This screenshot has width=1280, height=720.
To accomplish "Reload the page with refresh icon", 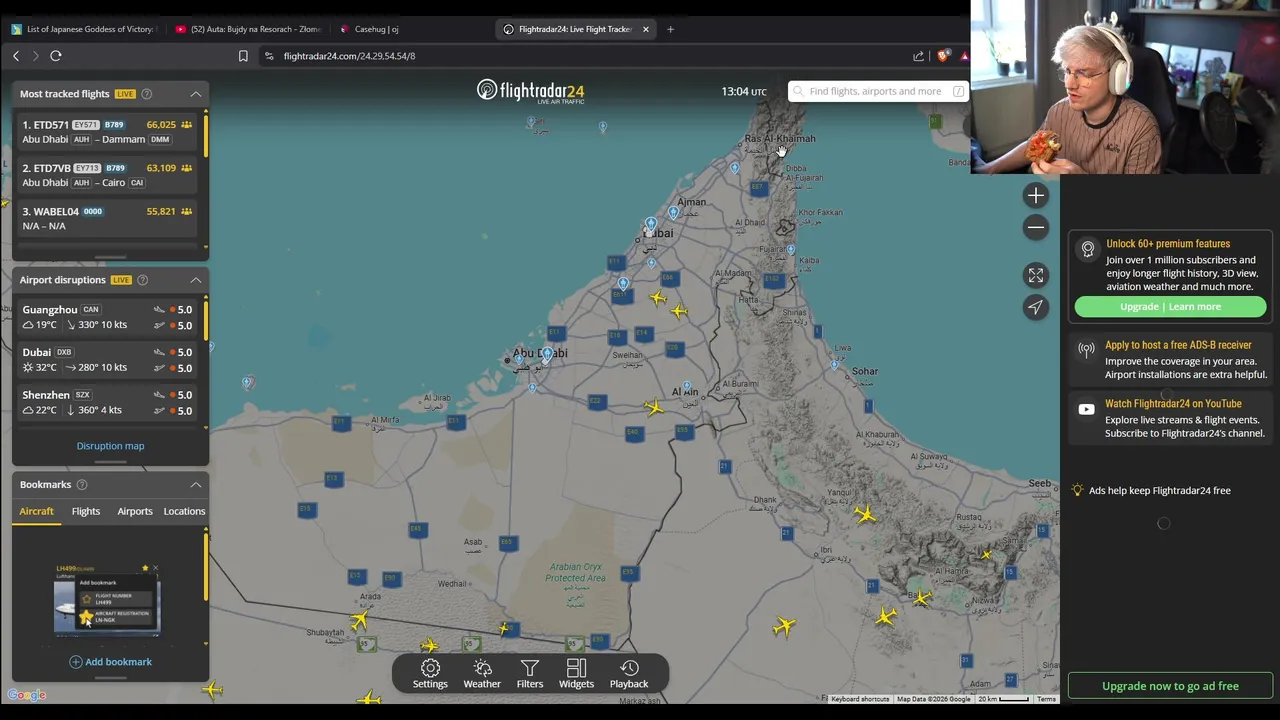I will (56, 56).
